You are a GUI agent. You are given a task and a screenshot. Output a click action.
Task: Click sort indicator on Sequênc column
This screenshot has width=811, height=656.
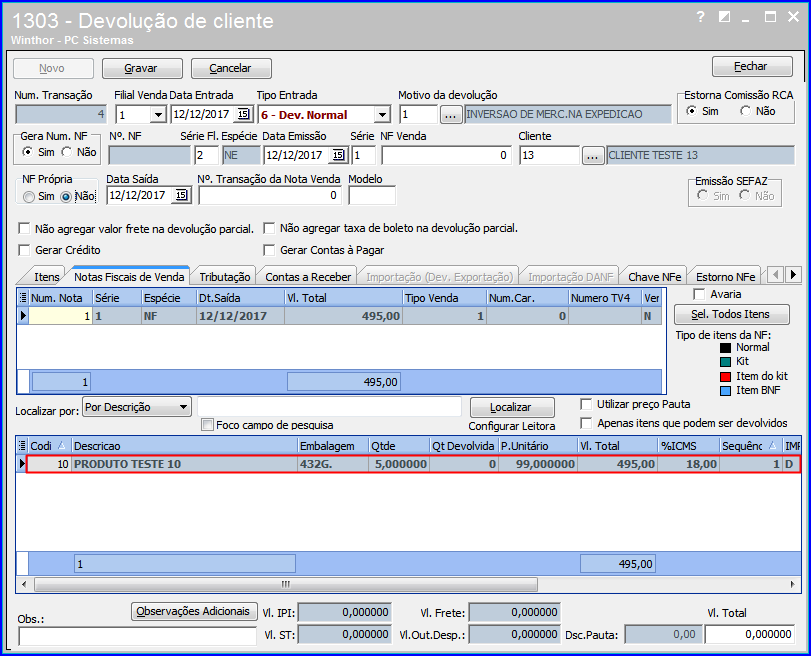click(x=772, y=445)
